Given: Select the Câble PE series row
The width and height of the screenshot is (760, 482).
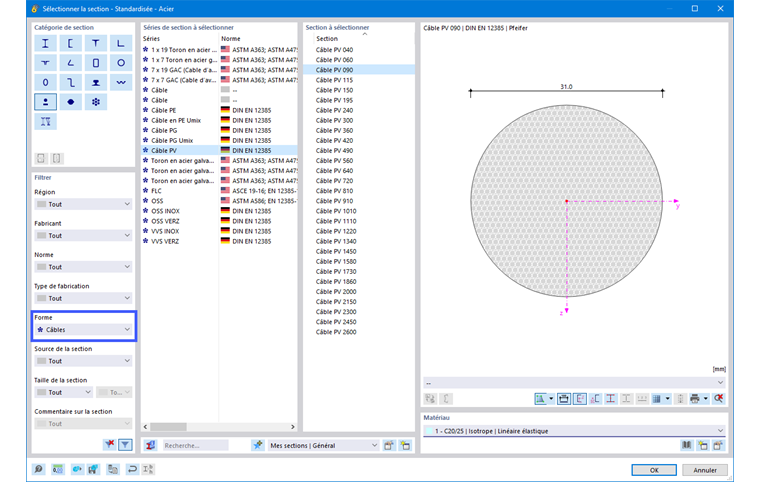Looking at the screenshot, I should [219, 110].
